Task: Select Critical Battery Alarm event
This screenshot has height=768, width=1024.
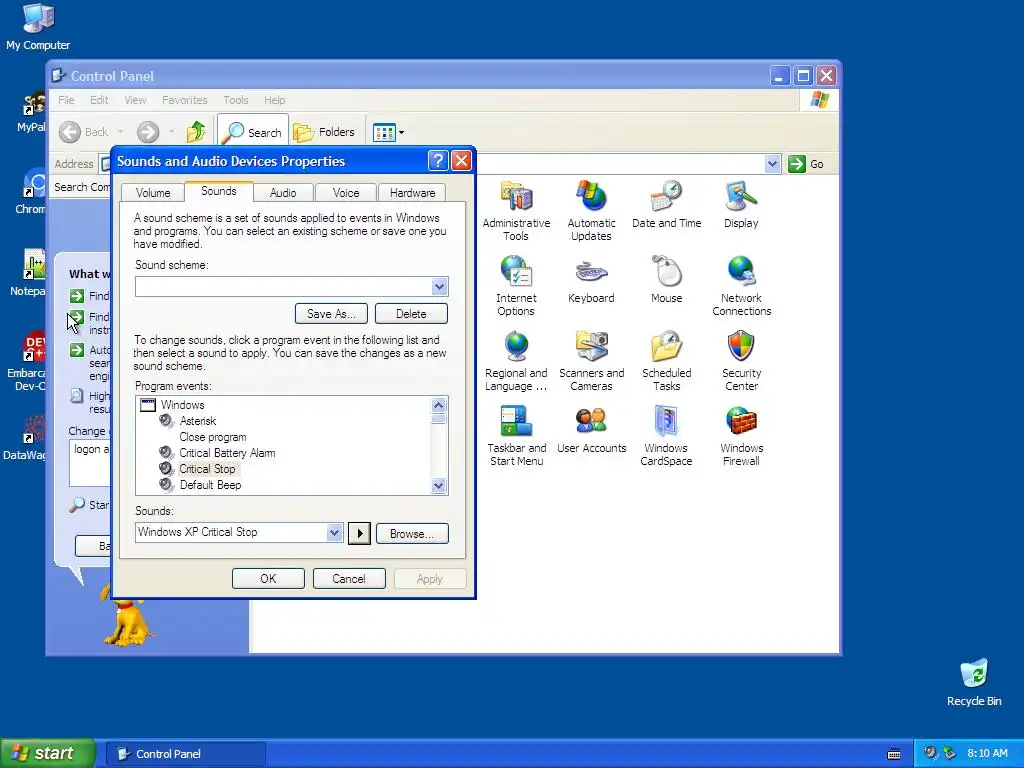Action: [x=227, y=453]
